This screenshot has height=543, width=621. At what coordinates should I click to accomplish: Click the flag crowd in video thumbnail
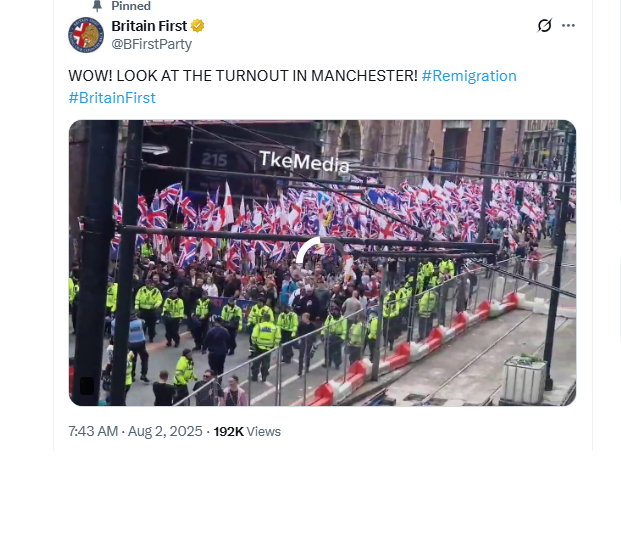coord(337,216)
